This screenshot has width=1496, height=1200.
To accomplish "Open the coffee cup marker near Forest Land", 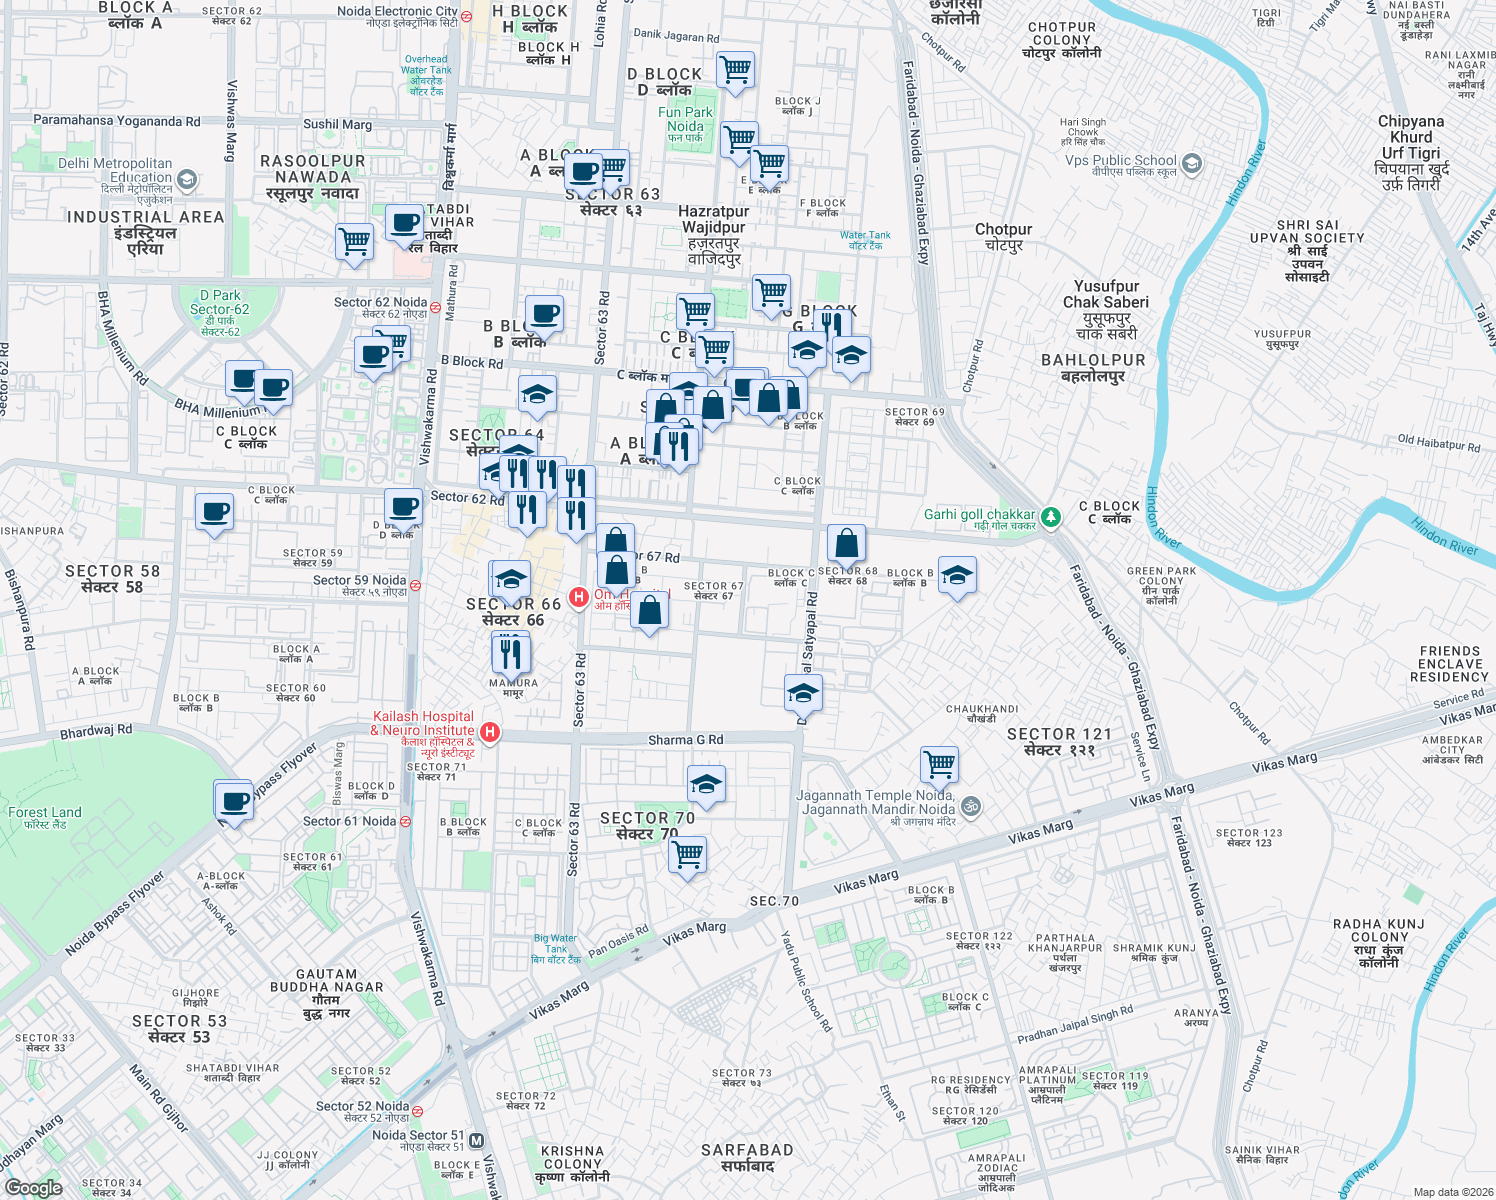I will (234, 801).
